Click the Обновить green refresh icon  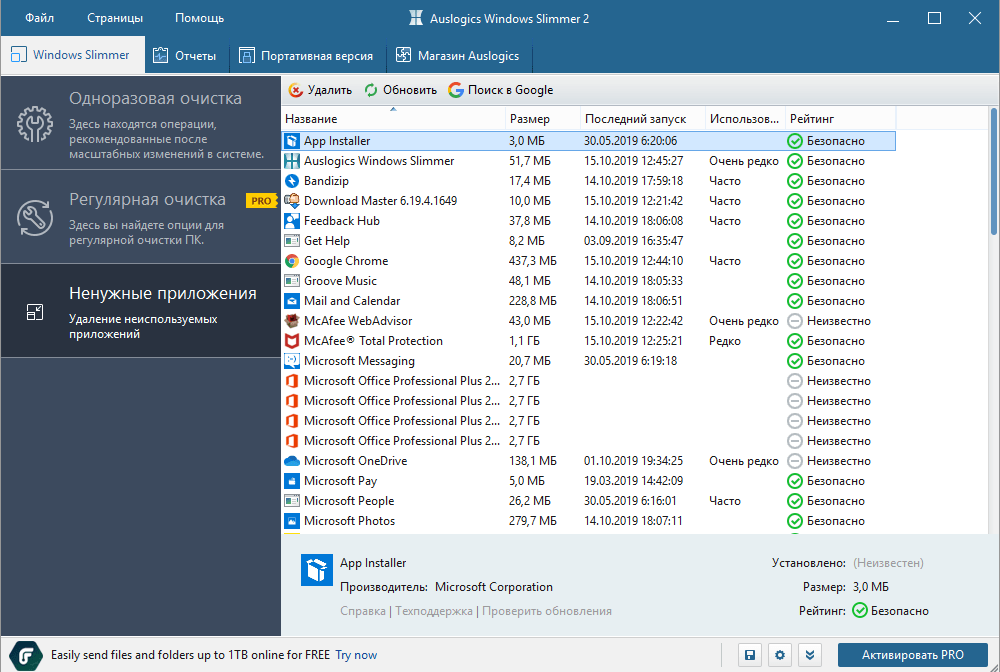click(x=371, y=90)
